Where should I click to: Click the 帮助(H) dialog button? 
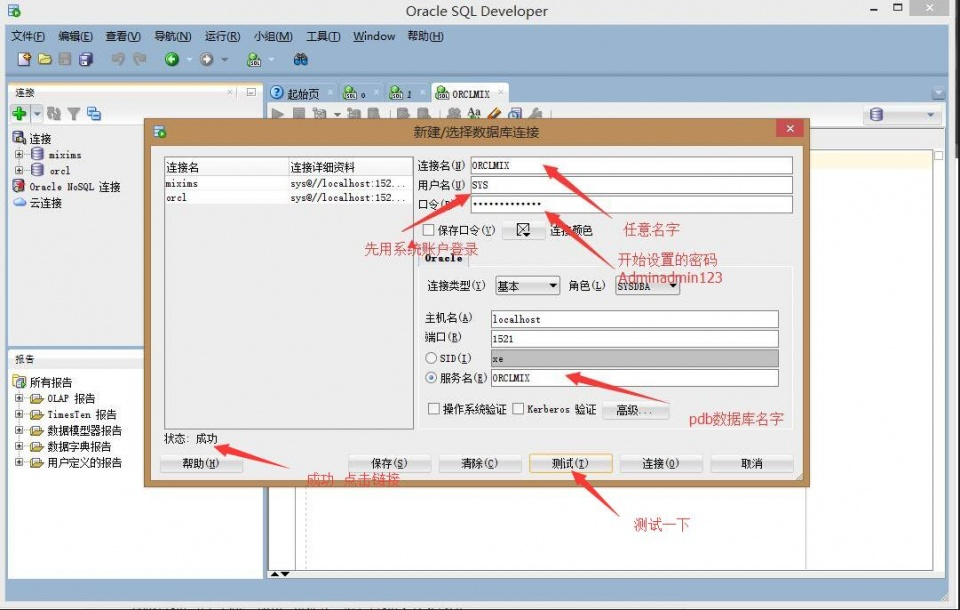pyautogui.click(x=201, y=464)
